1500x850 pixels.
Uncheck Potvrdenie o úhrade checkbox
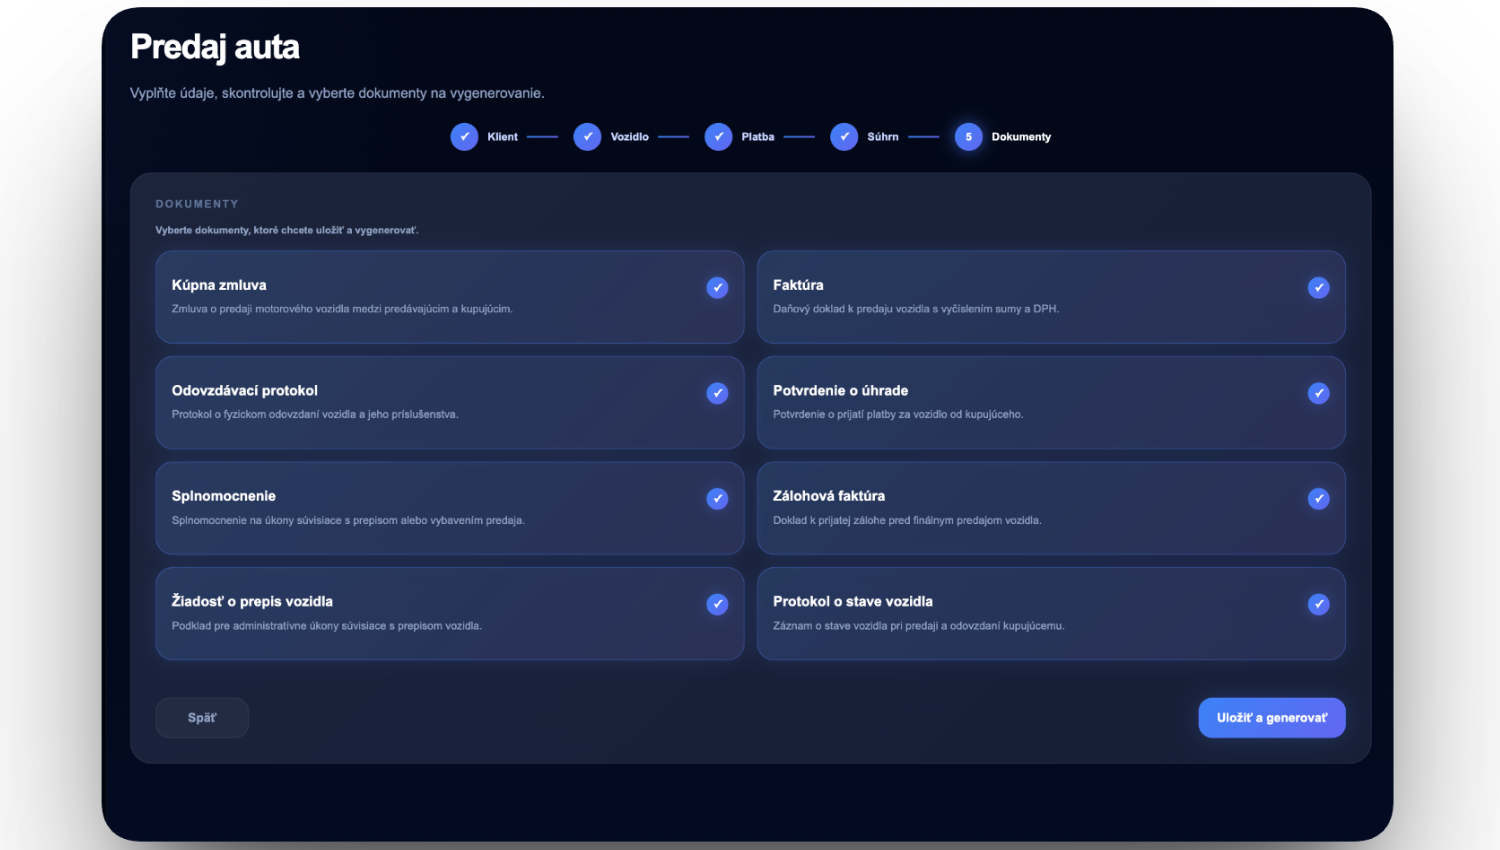coord(1318,393)
